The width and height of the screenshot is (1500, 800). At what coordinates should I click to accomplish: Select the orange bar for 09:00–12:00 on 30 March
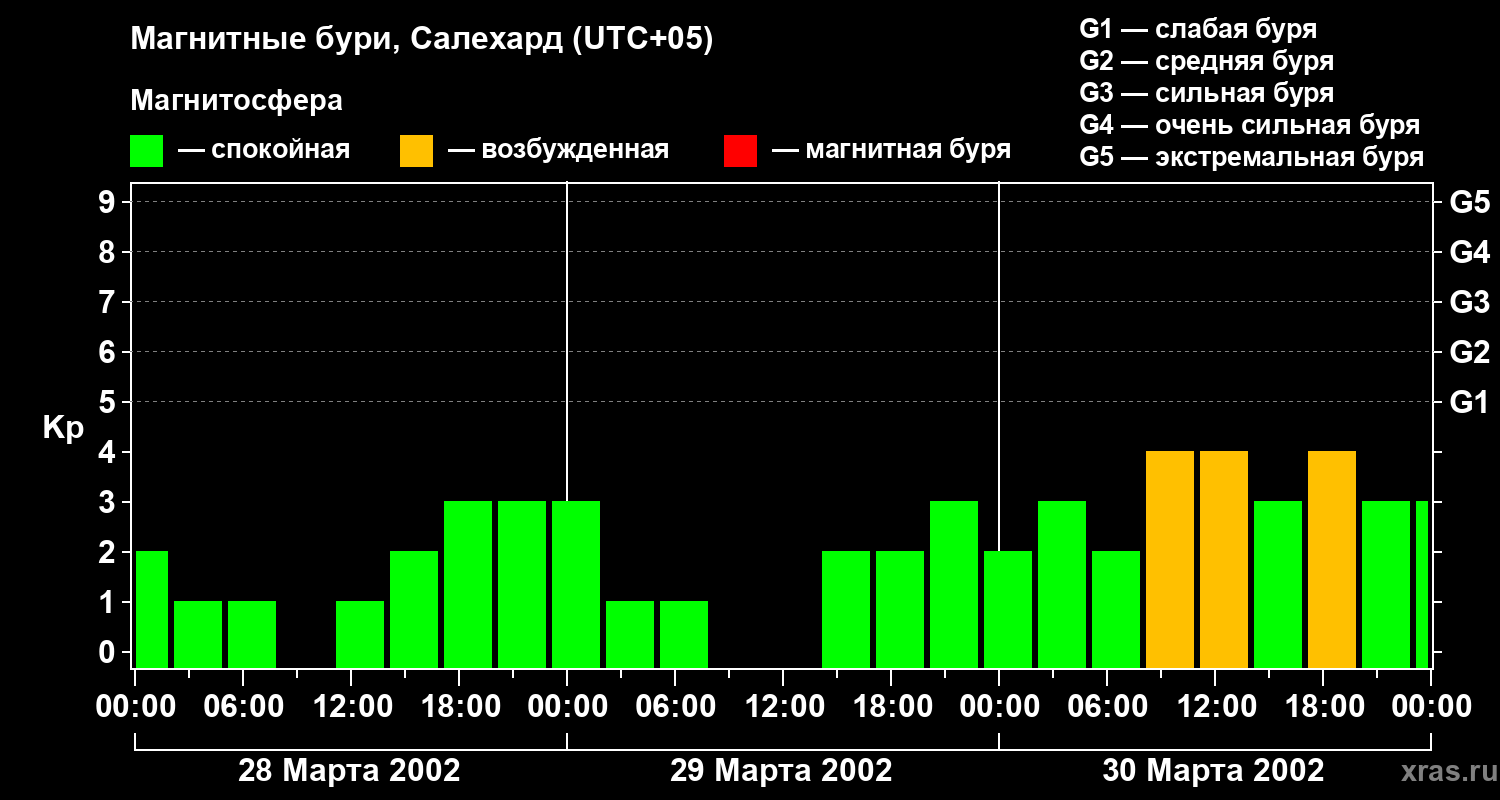pyautogui.click(x=1170, y=560)
